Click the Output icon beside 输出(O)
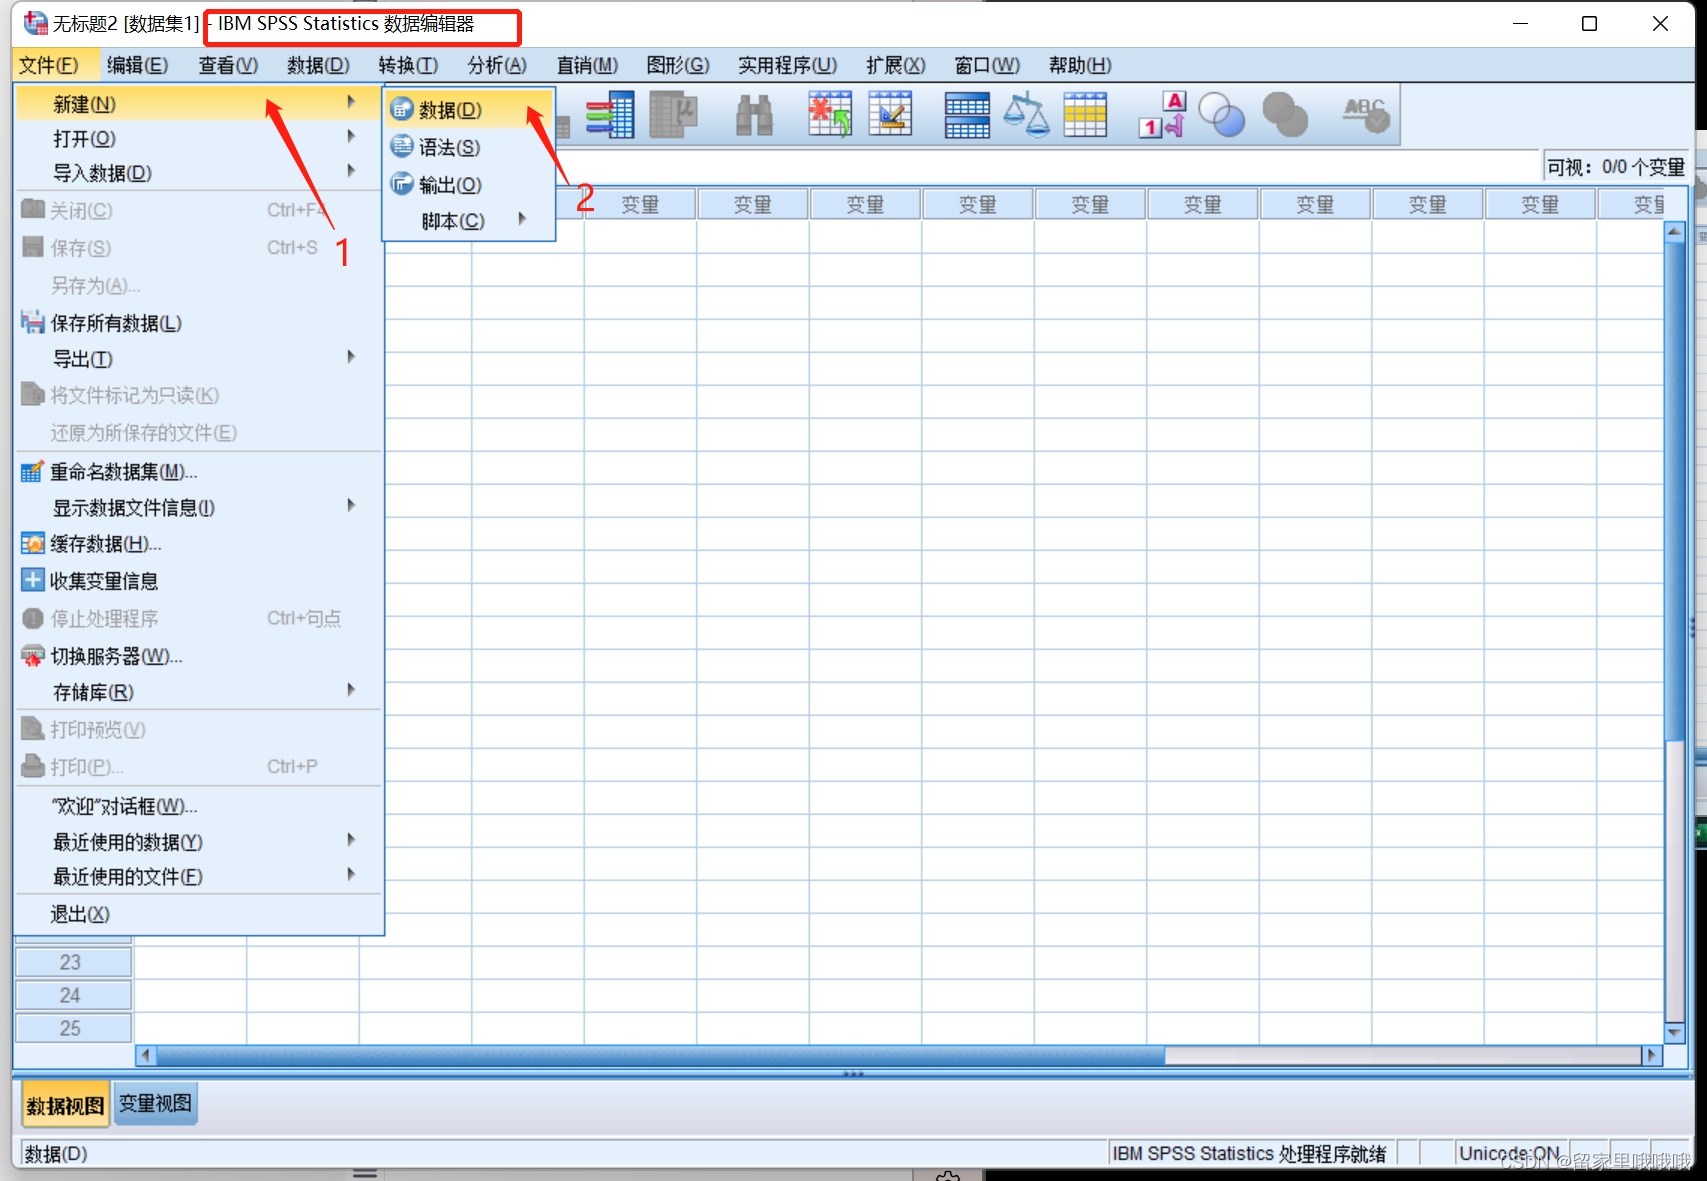Image resolution: width=1707 pixels, height=1181 pixels. [x=402, y=184]
